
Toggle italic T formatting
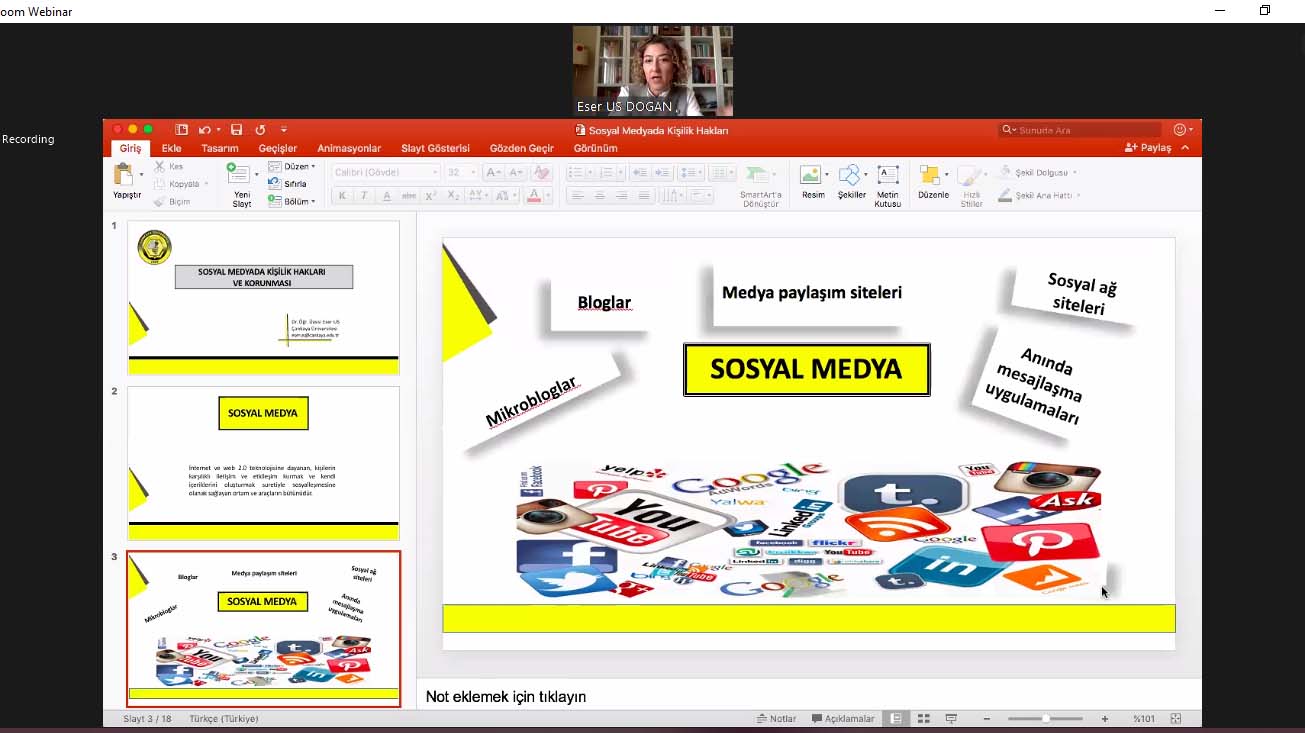pos(364,196)
